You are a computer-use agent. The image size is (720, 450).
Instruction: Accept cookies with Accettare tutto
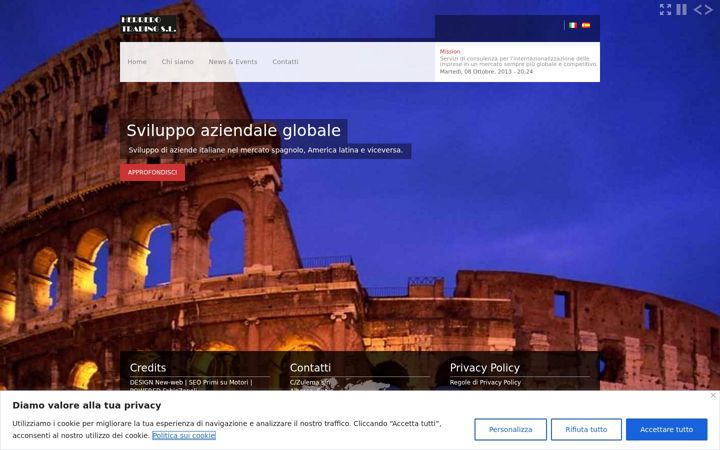coord(666,429)
